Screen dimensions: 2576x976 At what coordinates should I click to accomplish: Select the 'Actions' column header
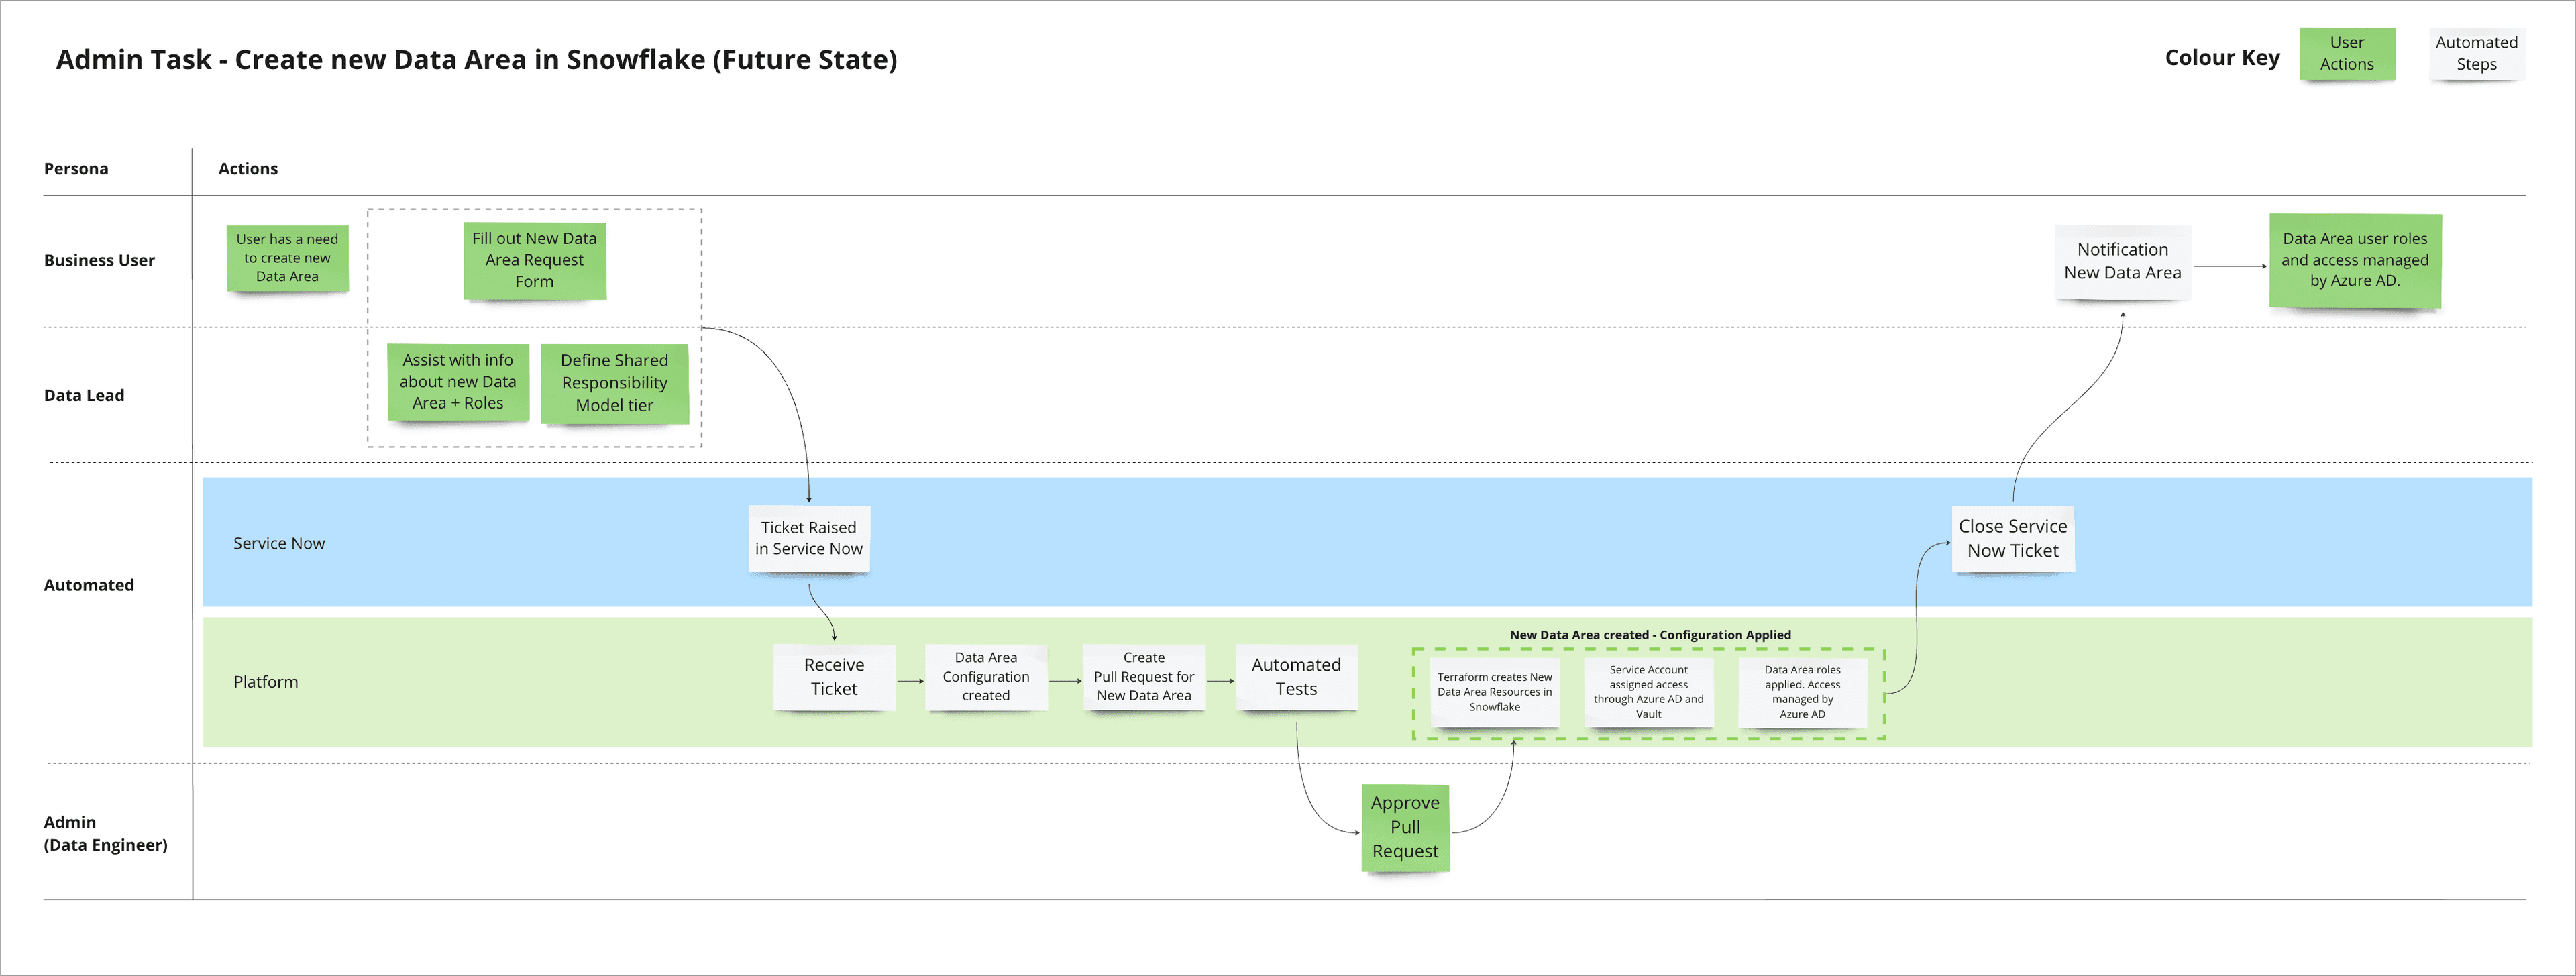click(x=248, y=169)
